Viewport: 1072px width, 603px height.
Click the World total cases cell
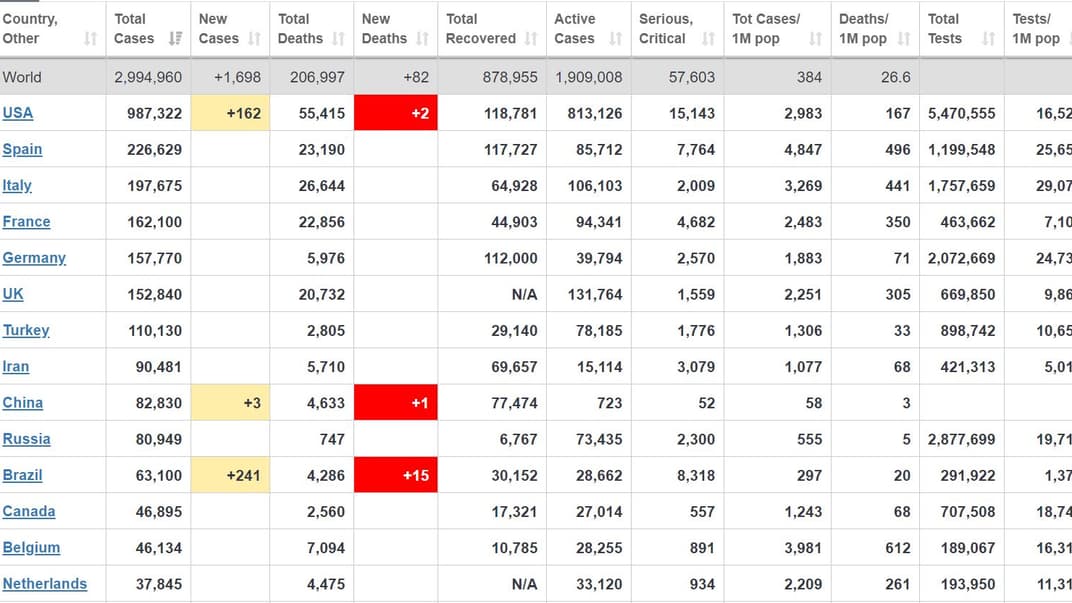[148, 77]
